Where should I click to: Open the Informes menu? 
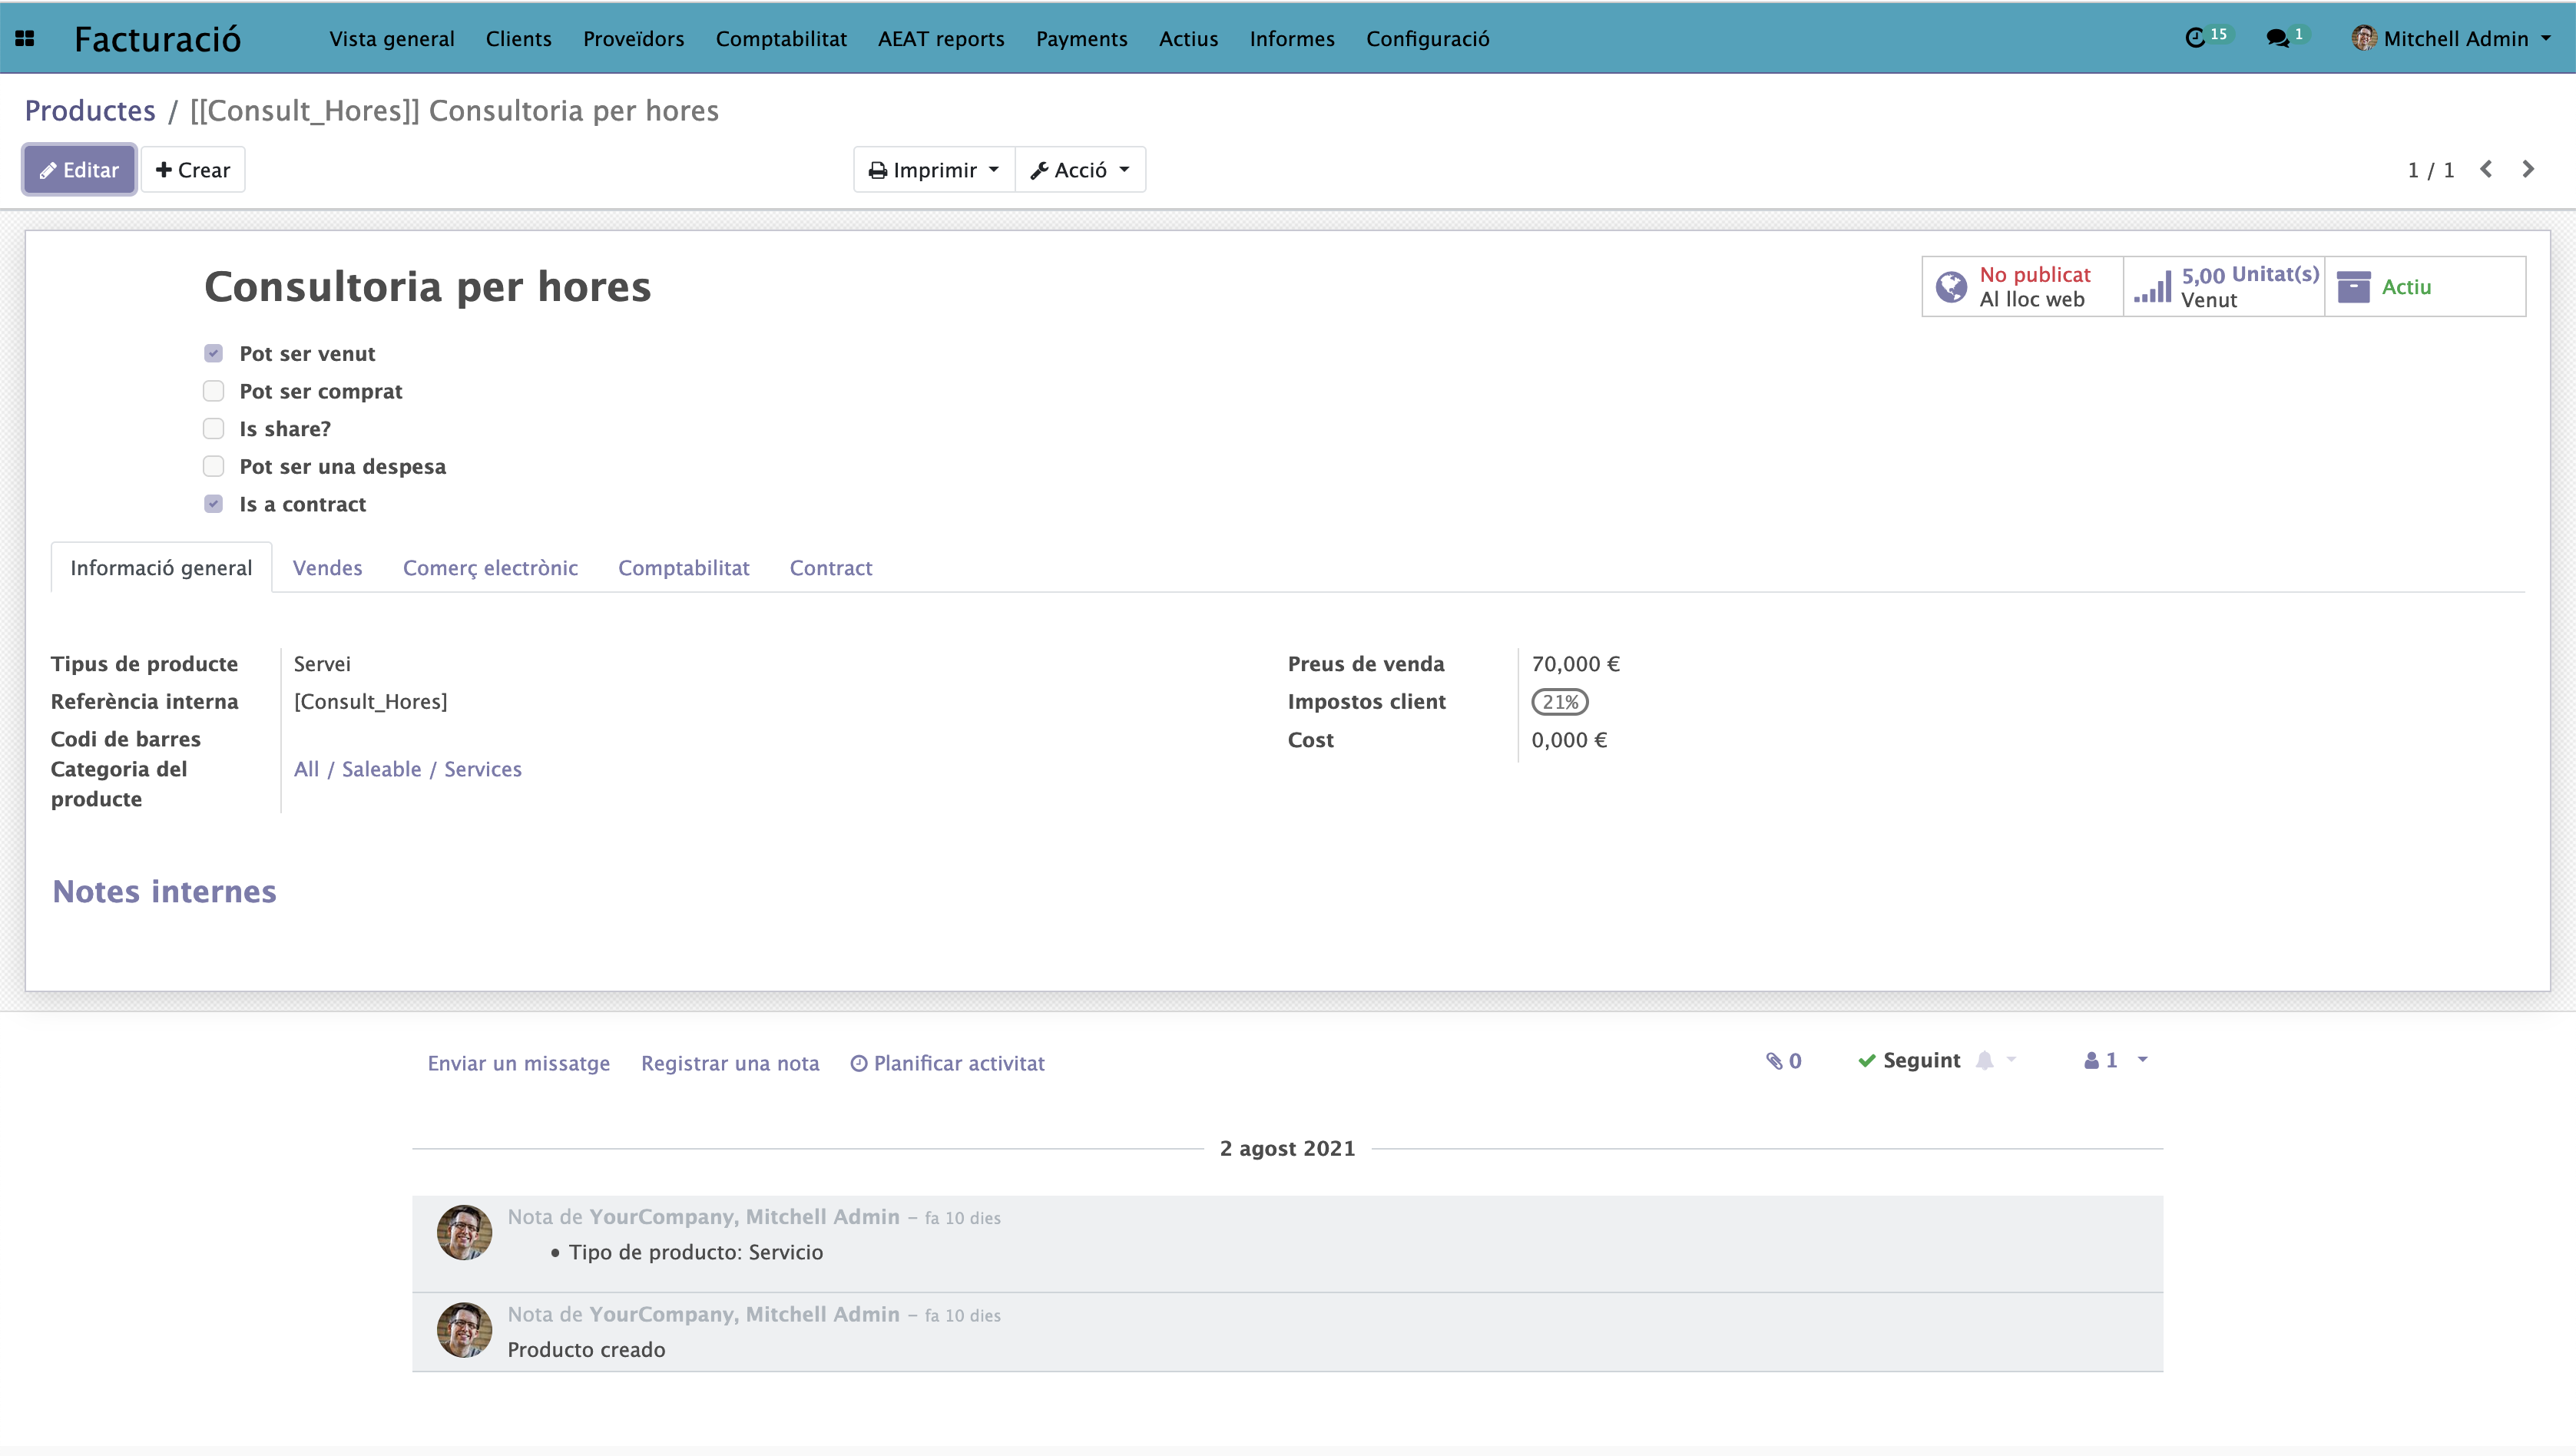coord(1291,38)
